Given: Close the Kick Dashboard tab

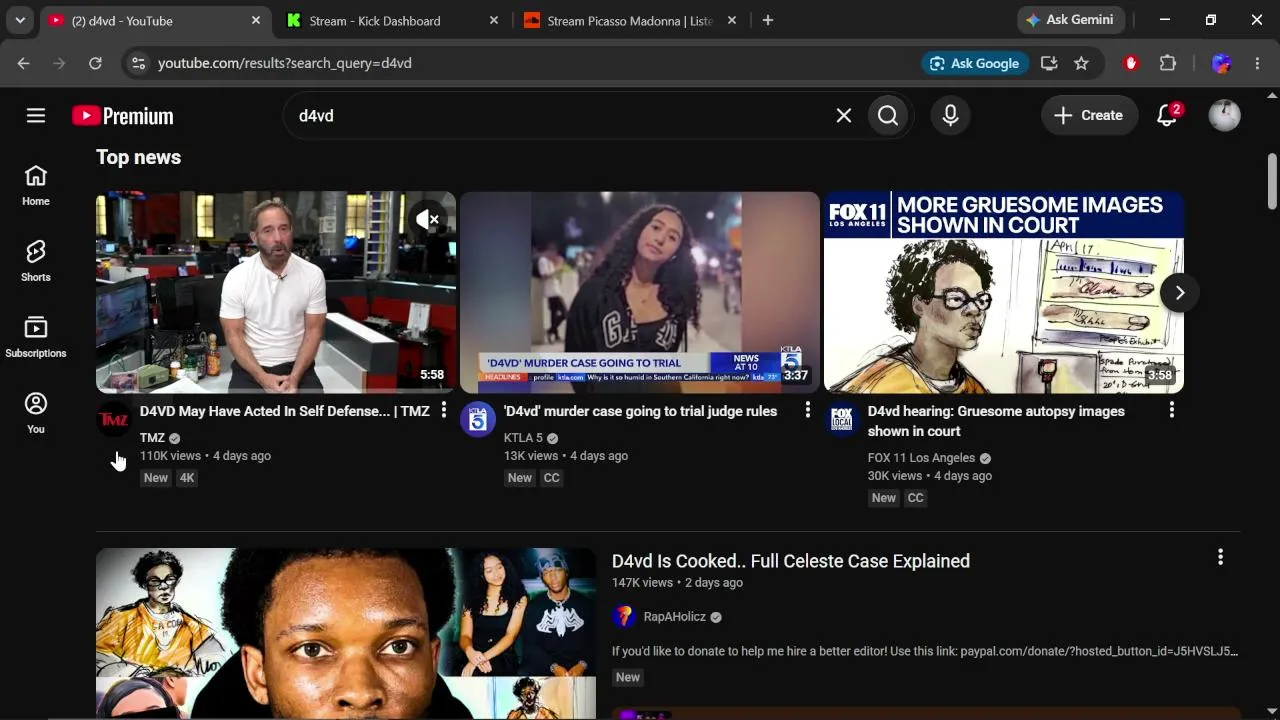Looking at the screenshot, I should pyautogui.click(x=493, y=20).
